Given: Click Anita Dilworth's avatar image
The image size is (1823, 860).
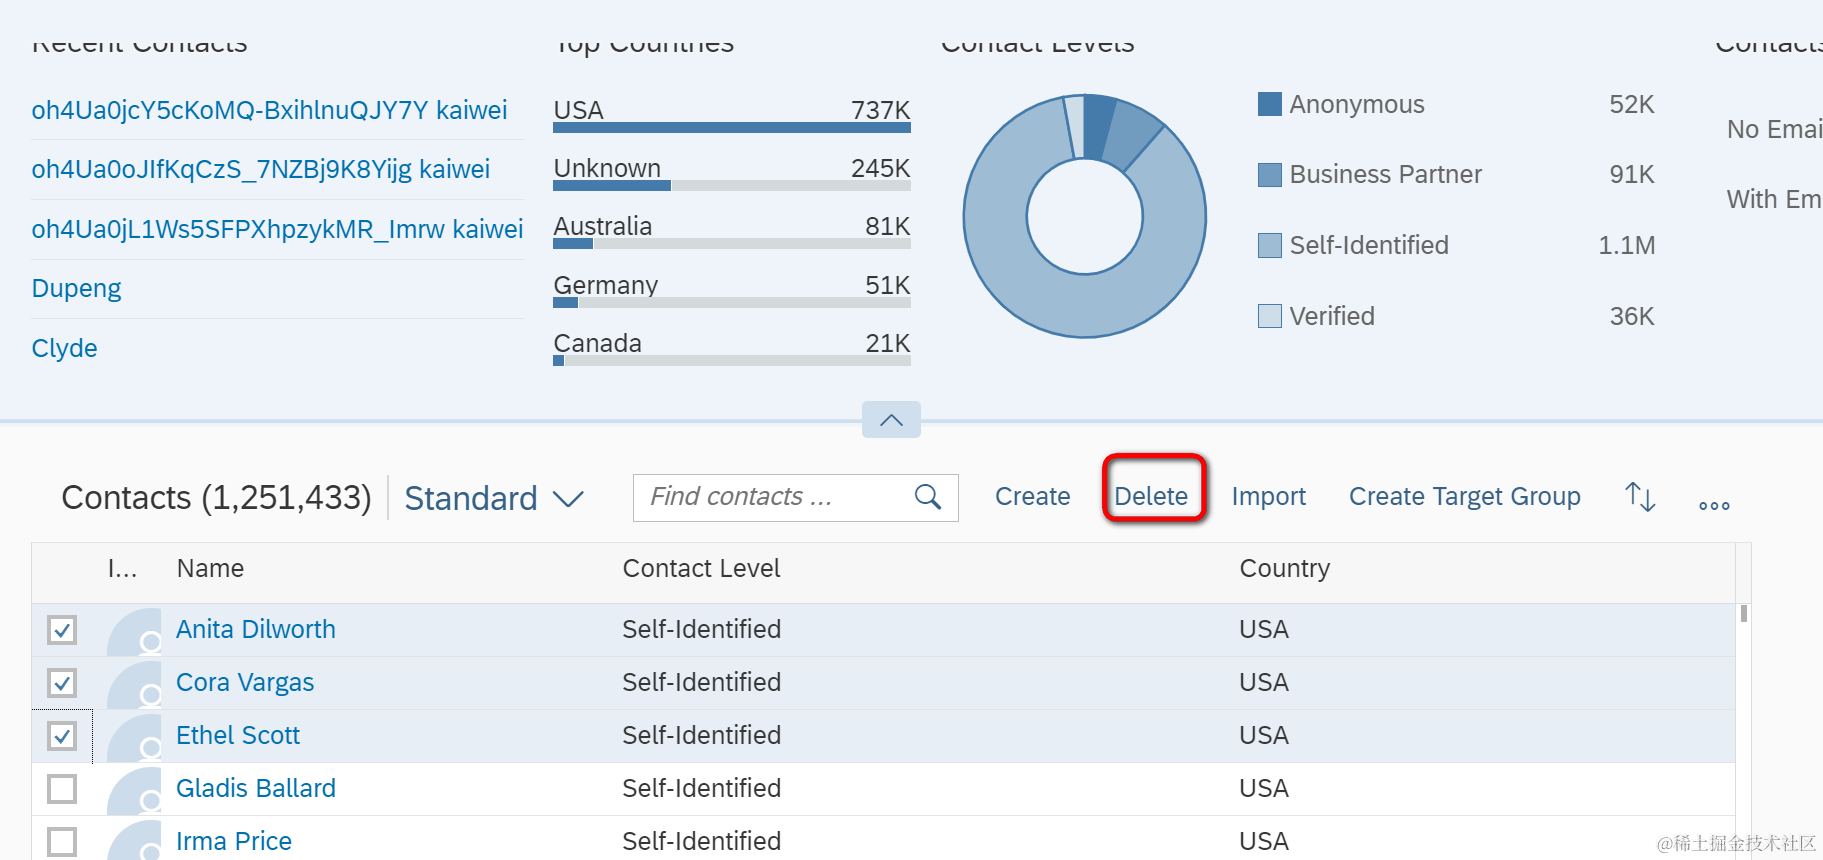Looking at the screenshot, I should point(134,631).
